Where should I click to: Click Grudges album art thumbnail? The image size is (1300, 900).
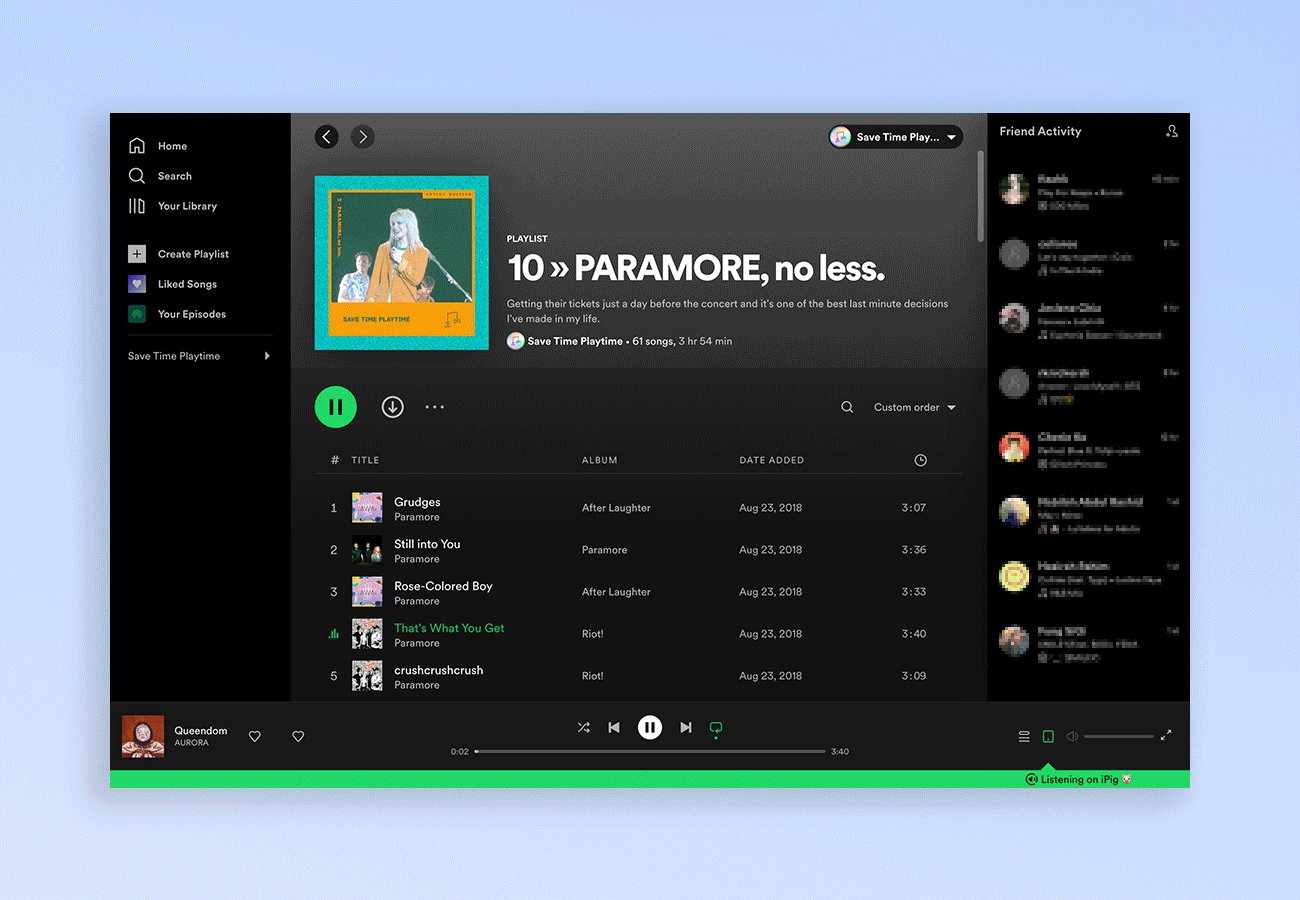(x=367, y=508)
